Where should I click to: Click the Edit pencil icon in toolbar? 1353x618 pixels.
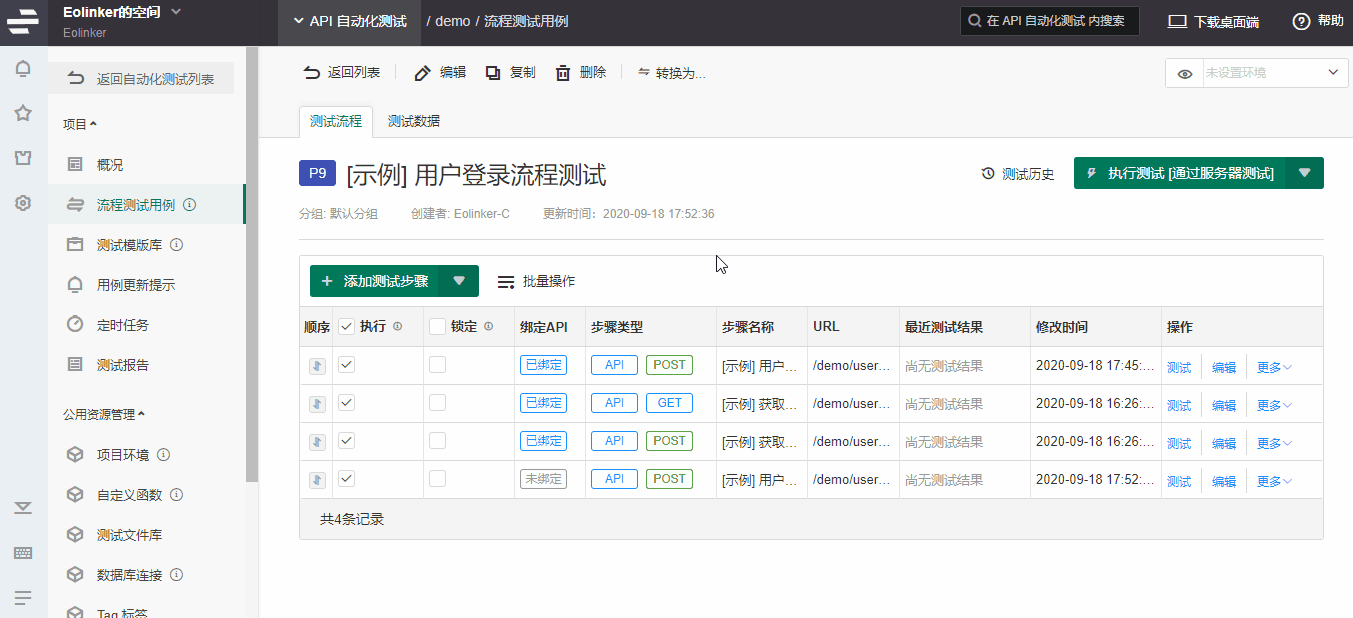click(x=423, y=73)
